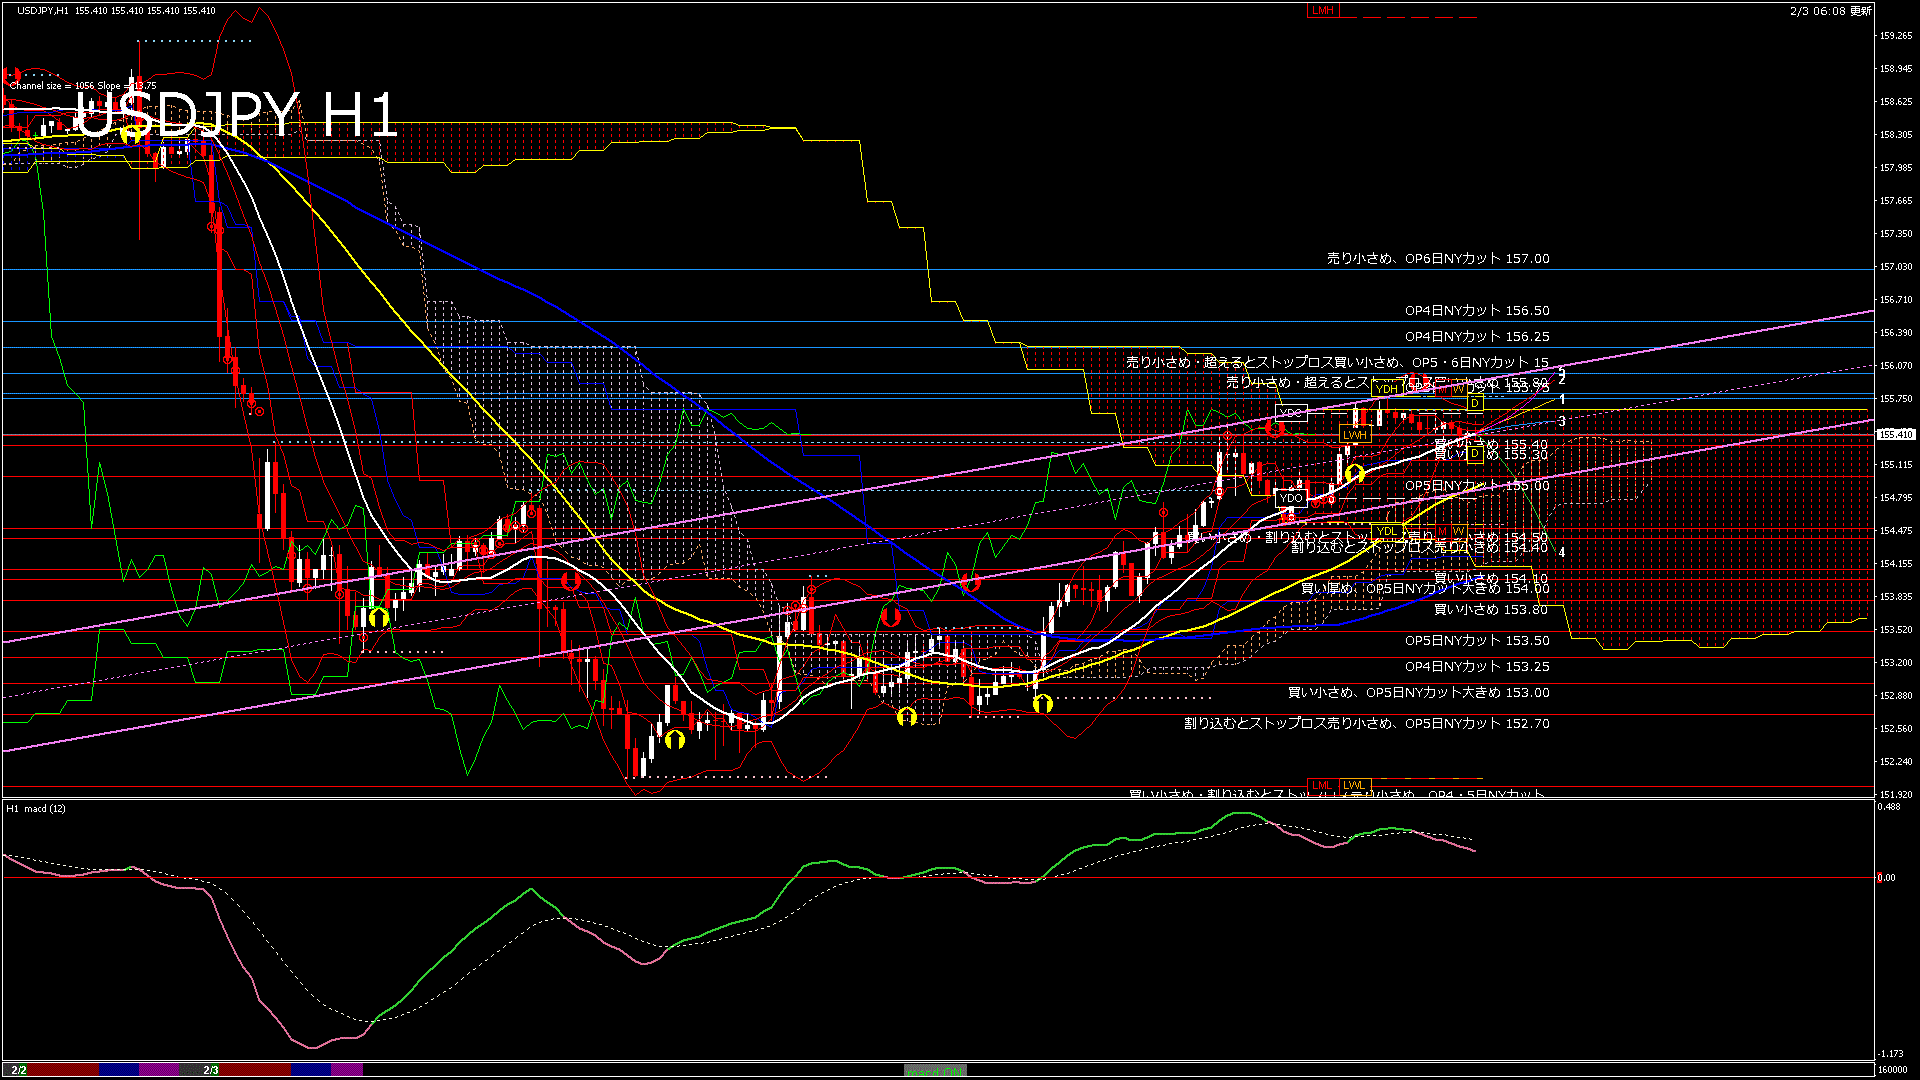The image size is (1920, 1080).
Task: Click the OP5日NYカット 153.50 level label
Action: 1476,641
